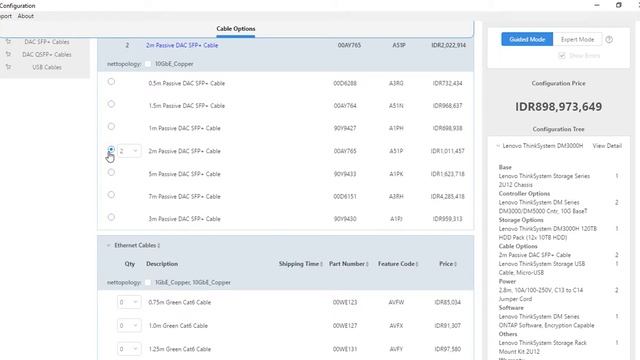This screenshot has width=640, height=360.
Task: Open the Cable Options tab
Action: (x=236, y=29)
